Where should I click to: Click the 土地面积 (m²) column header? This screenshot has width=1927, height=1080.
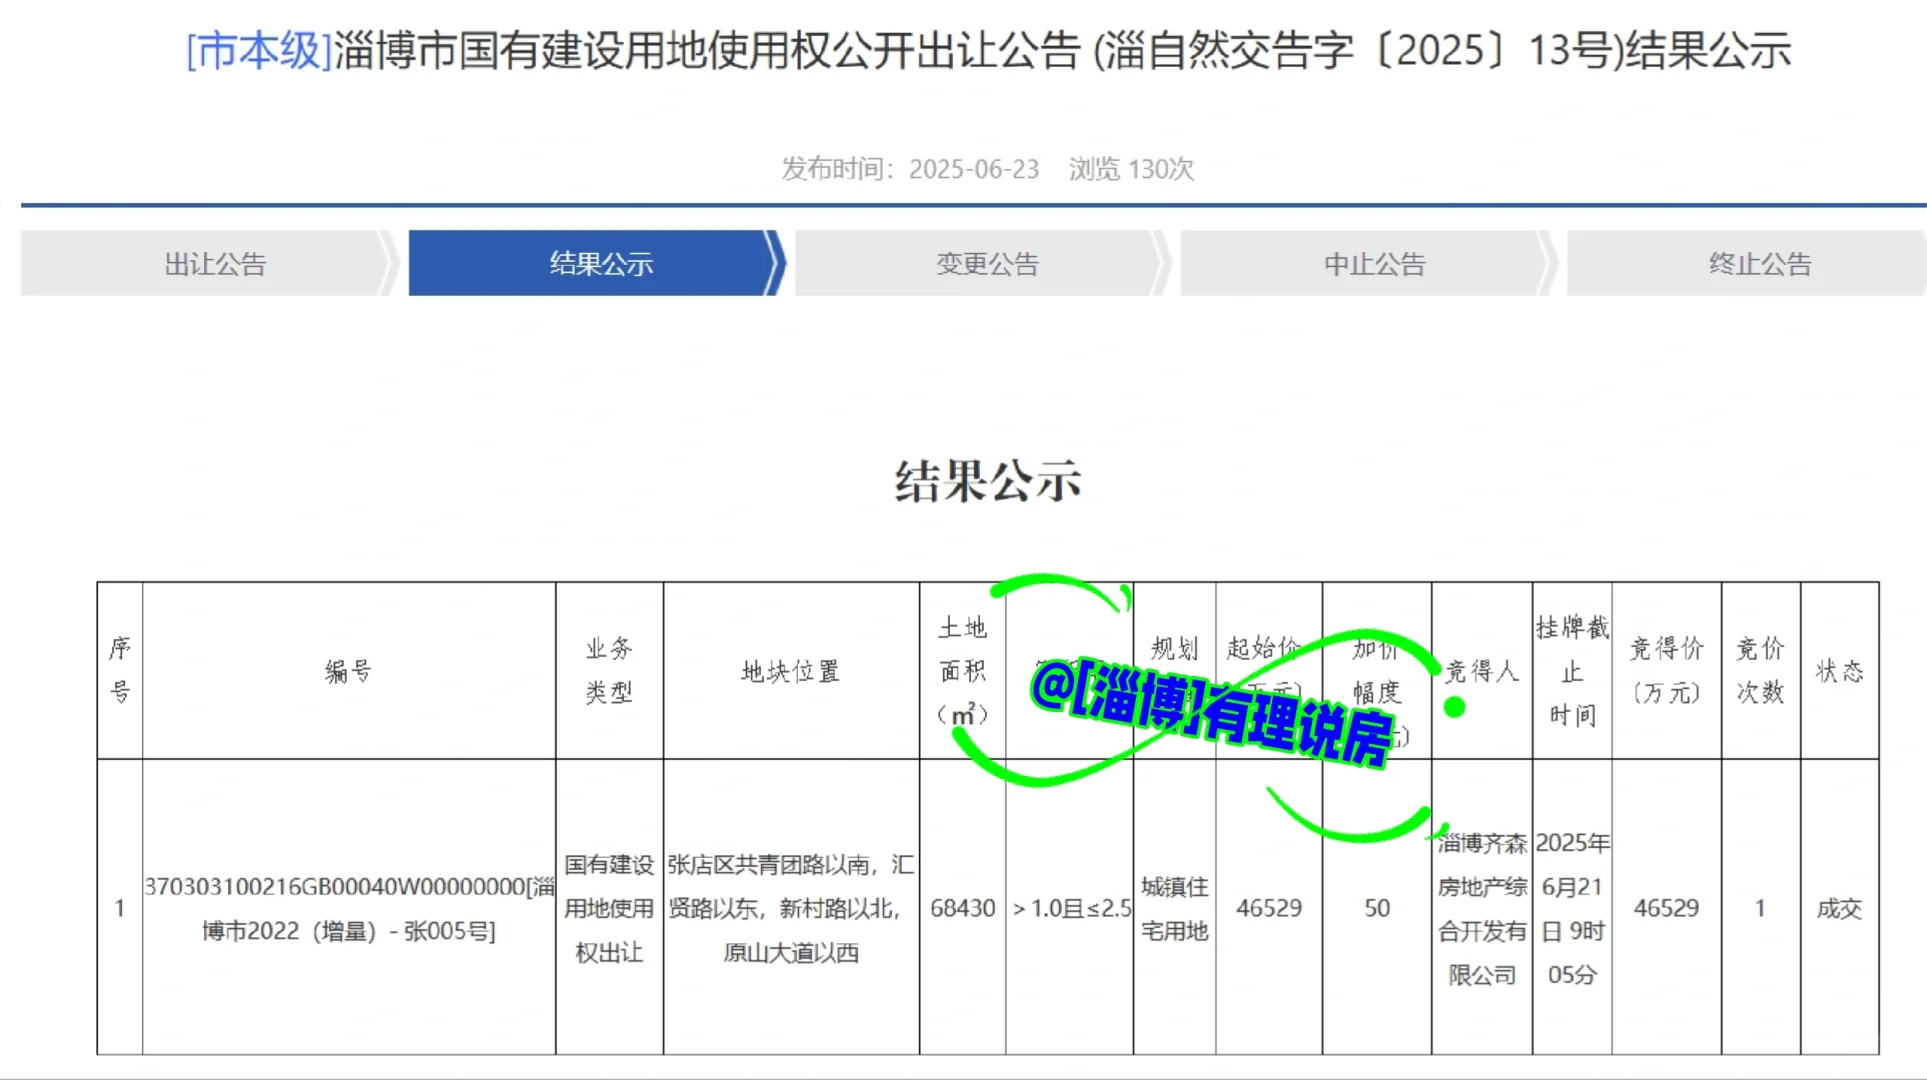962,670
